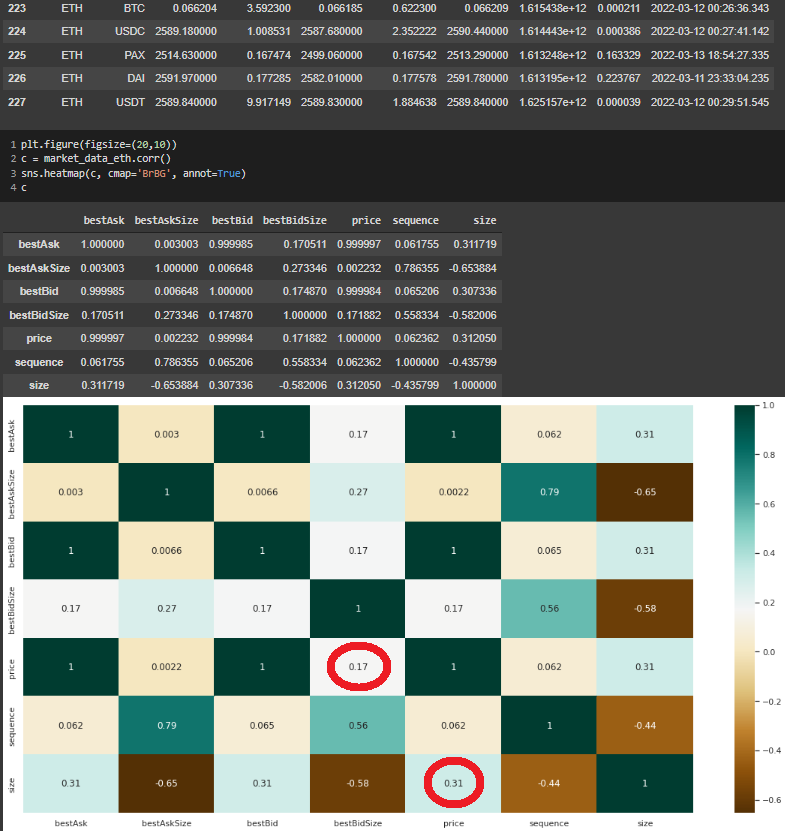Click the -0.44 heatmap cell in the size row

coord(548,780)
